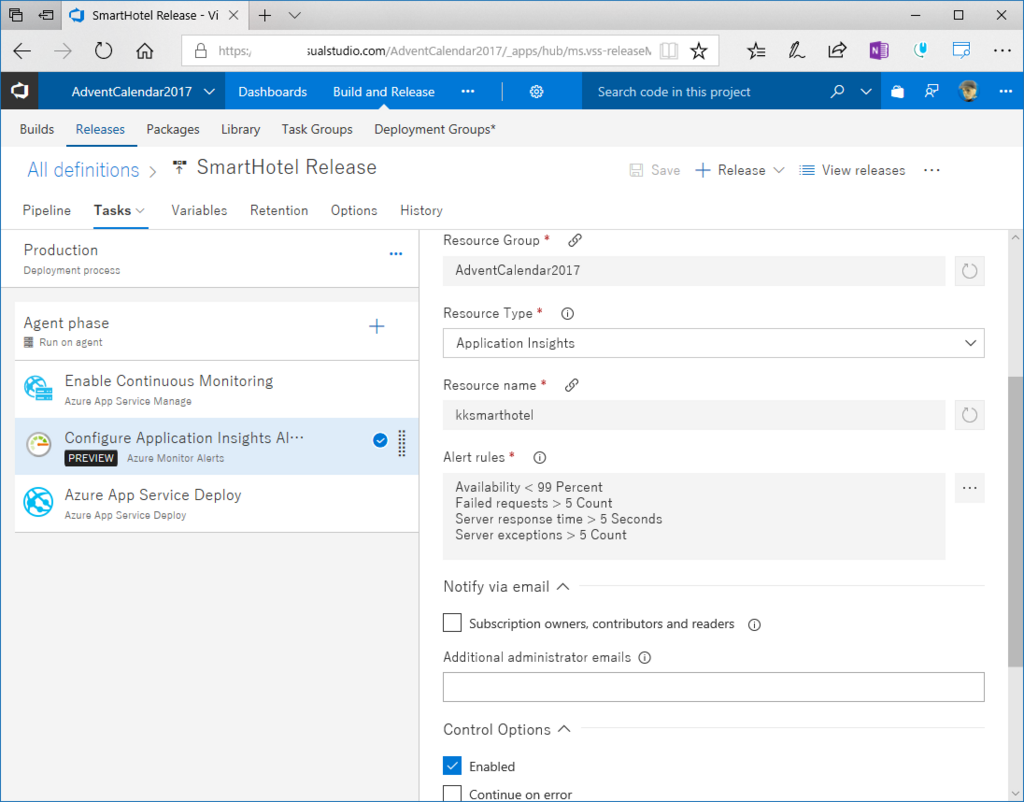Screen dimensions: 1024x802
Task: Open the Retention tab
Action: coord(279,210)
